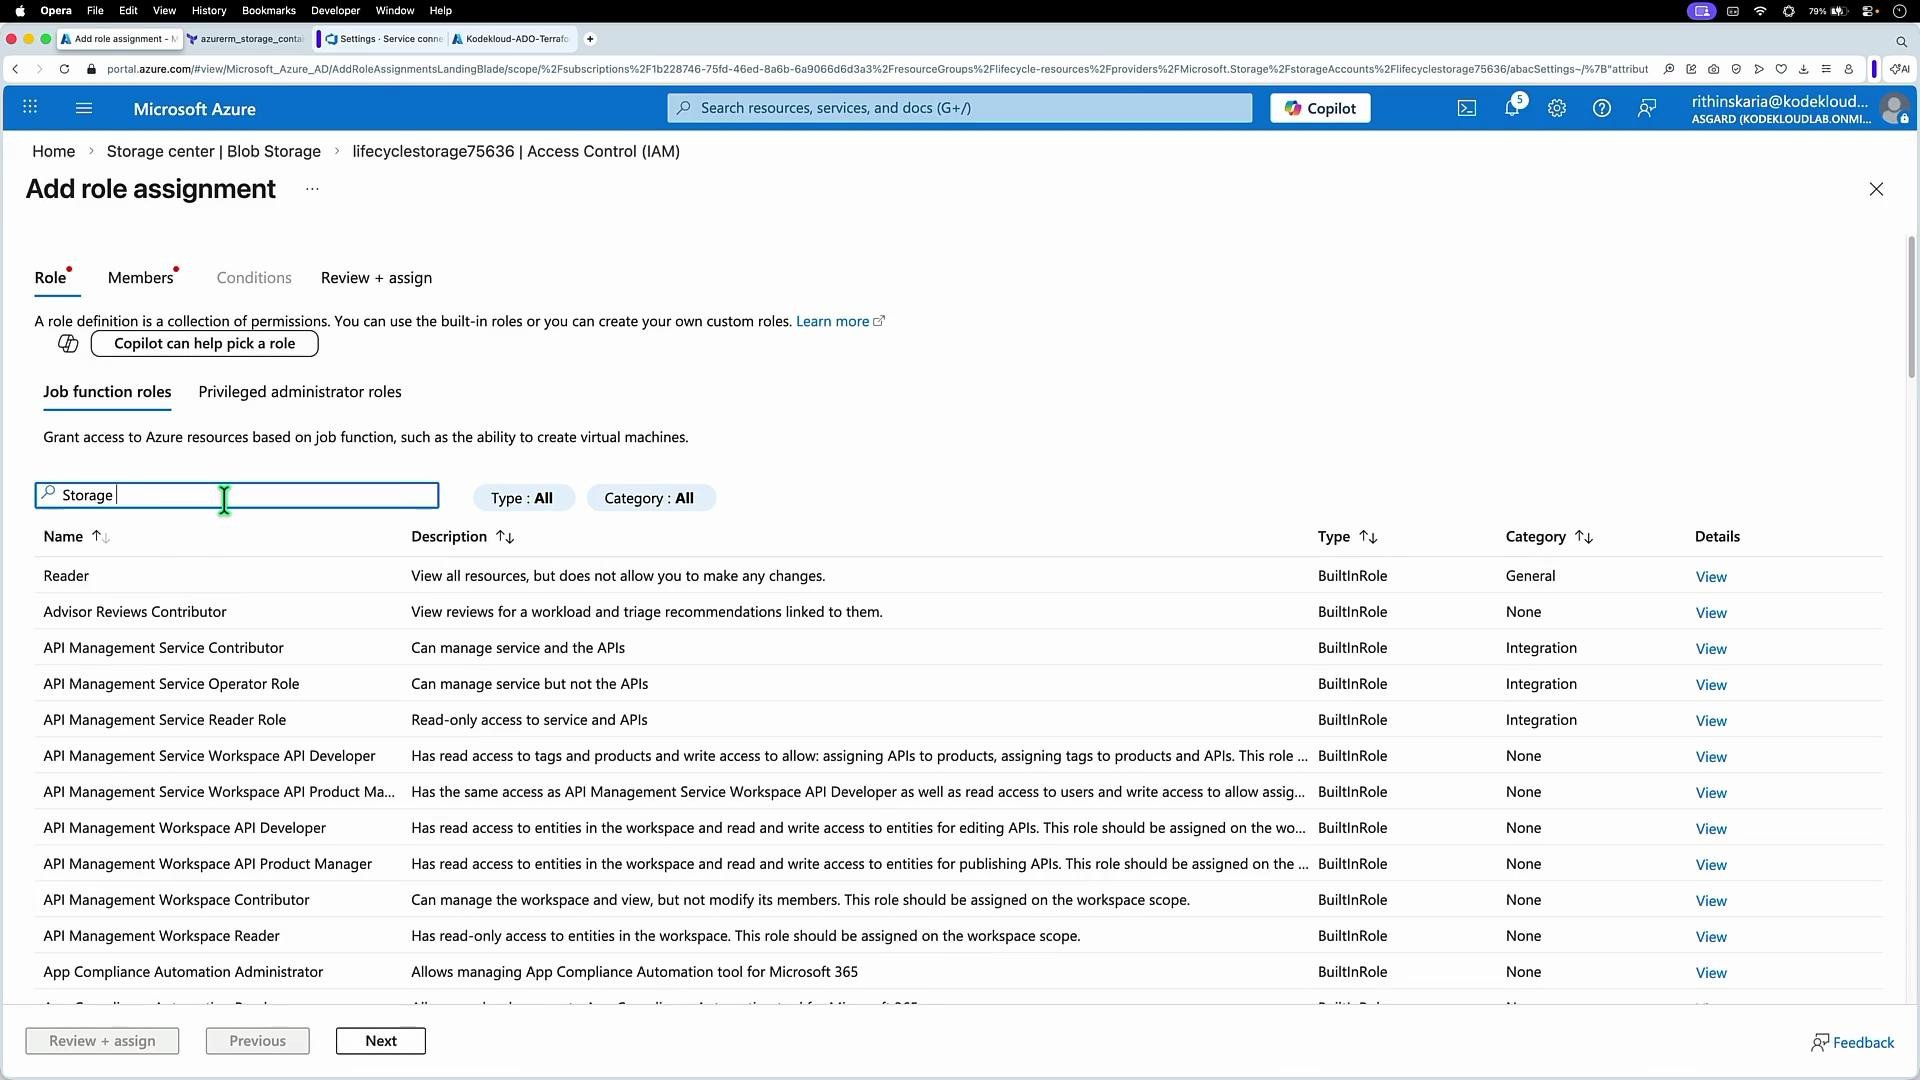The height and width of the screenshot is (1080, 1920).
Task: Select API Management Workspace Reader row
Action: pyautogui.click(x=958, y=936)
